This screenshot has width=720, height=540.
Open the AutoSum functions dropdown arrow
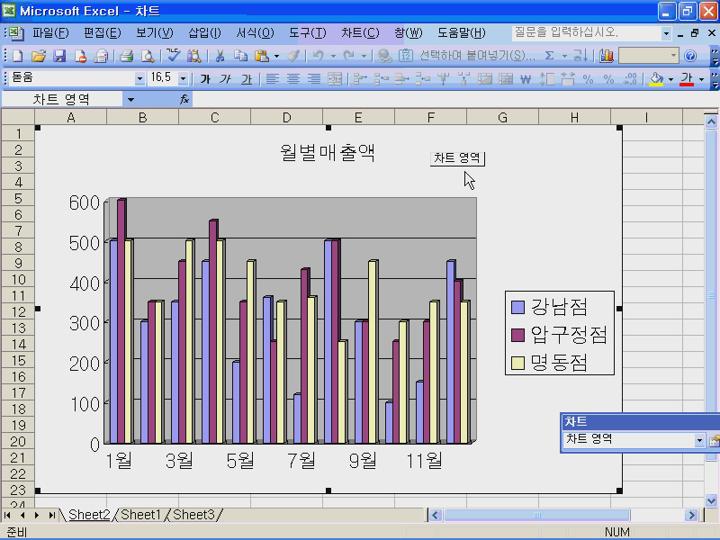pyautogui.click(x=564, y=56)
